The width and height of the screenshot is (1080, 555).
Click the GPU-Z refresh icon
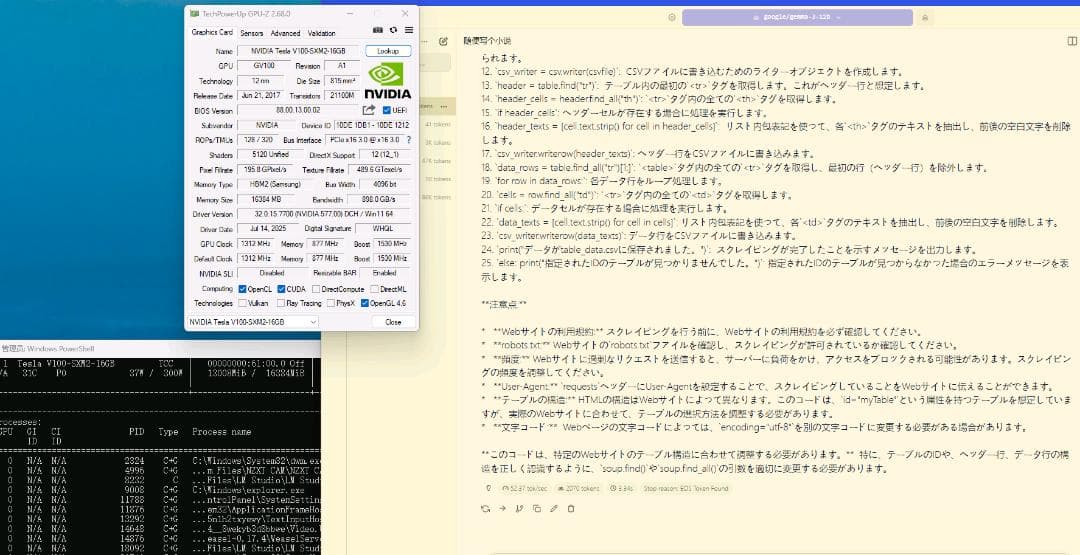(x=393, y=30)
